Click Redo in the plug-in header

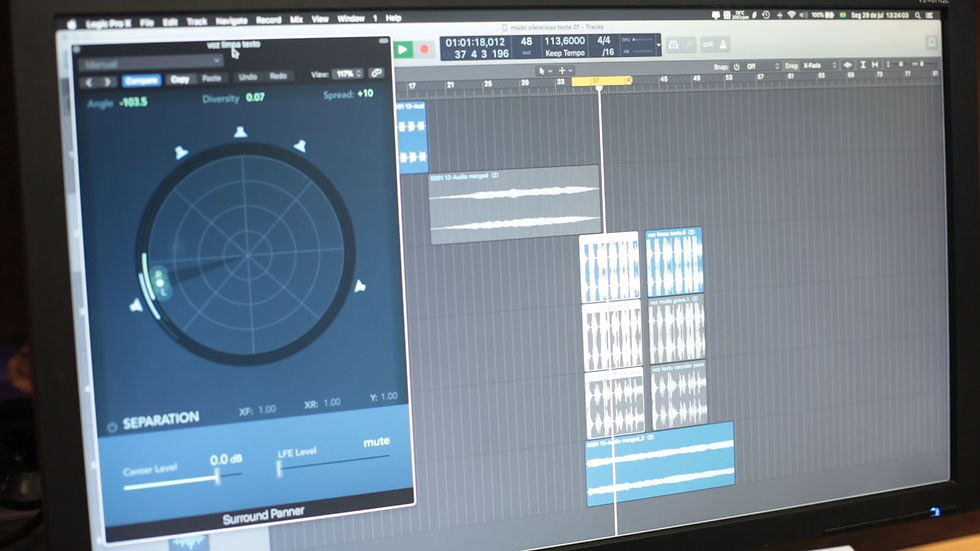coord(278,76)
